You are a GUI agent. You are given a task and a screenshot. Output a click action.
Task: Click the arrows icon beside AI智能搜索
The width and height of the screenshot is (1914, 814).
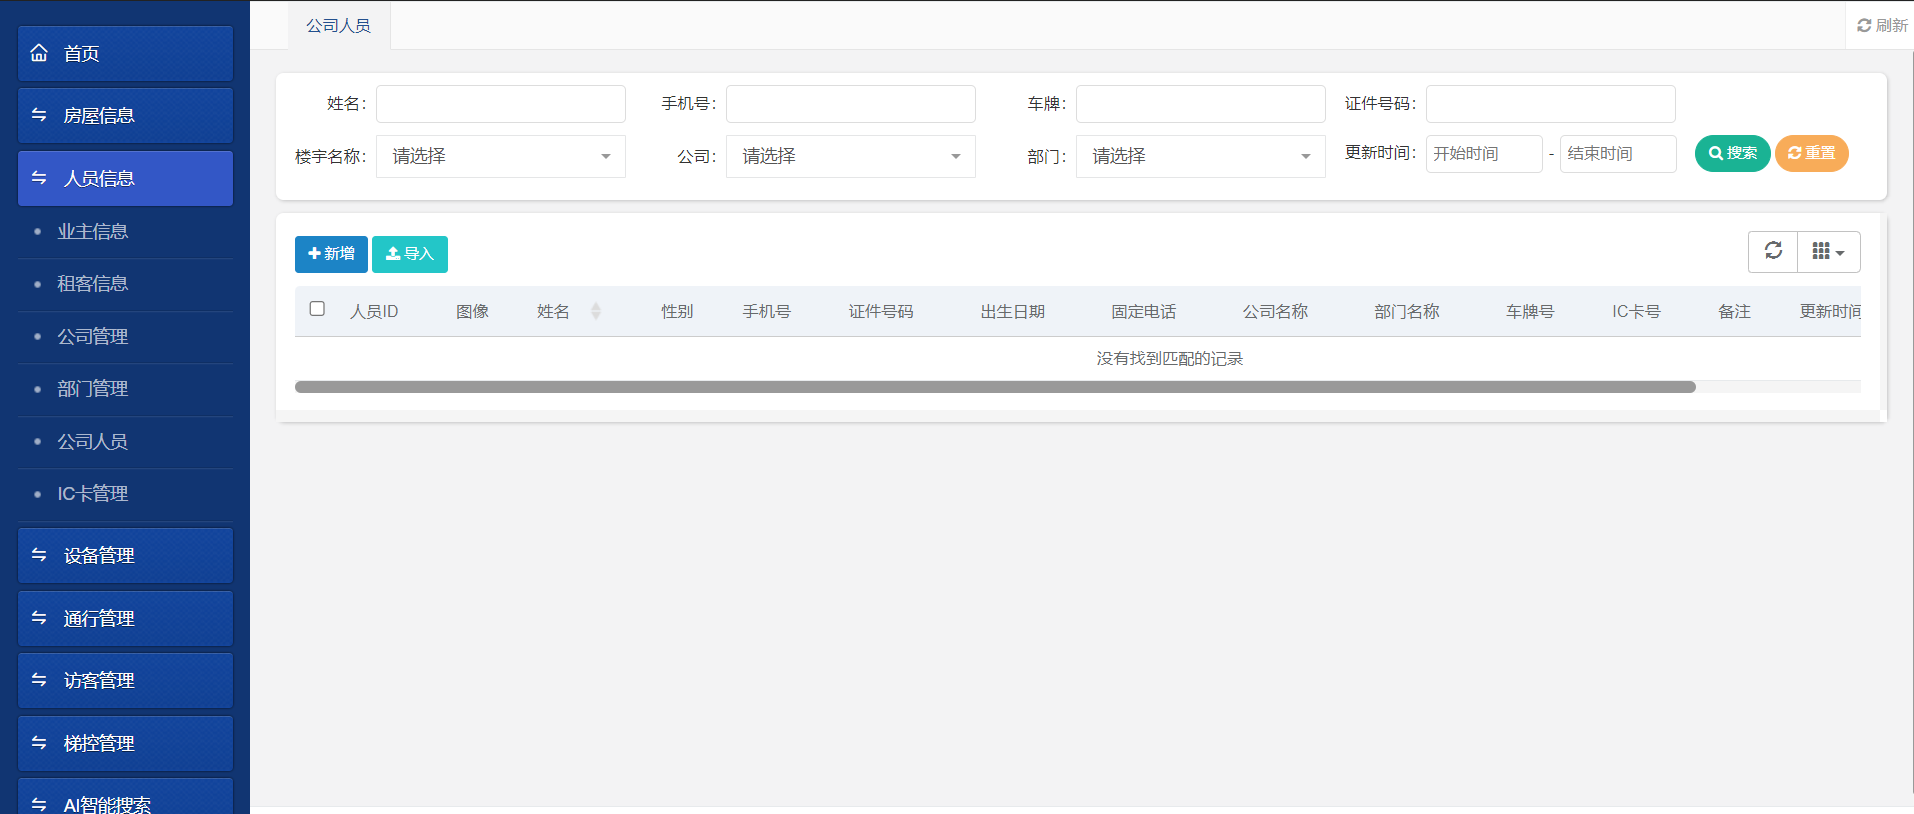tap(39, 804)
